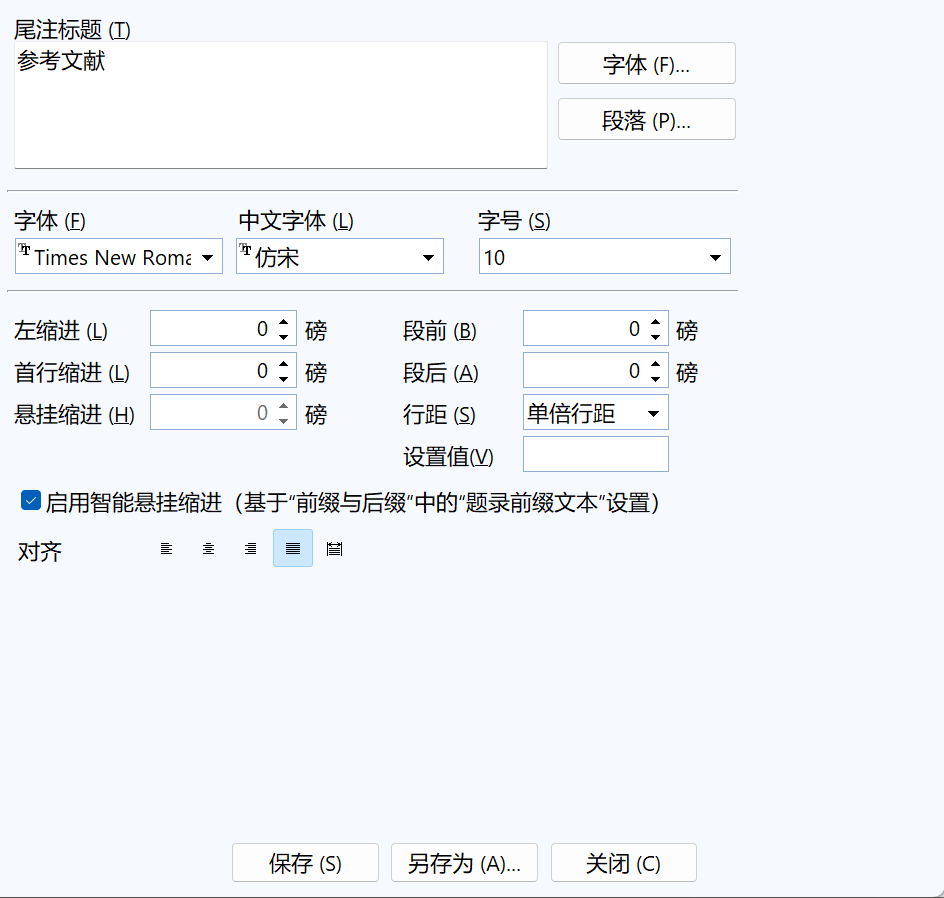Open the 字号 size dropdown
Image resolution: width=944 pixels, height=898 pixels.
(715, 258)
